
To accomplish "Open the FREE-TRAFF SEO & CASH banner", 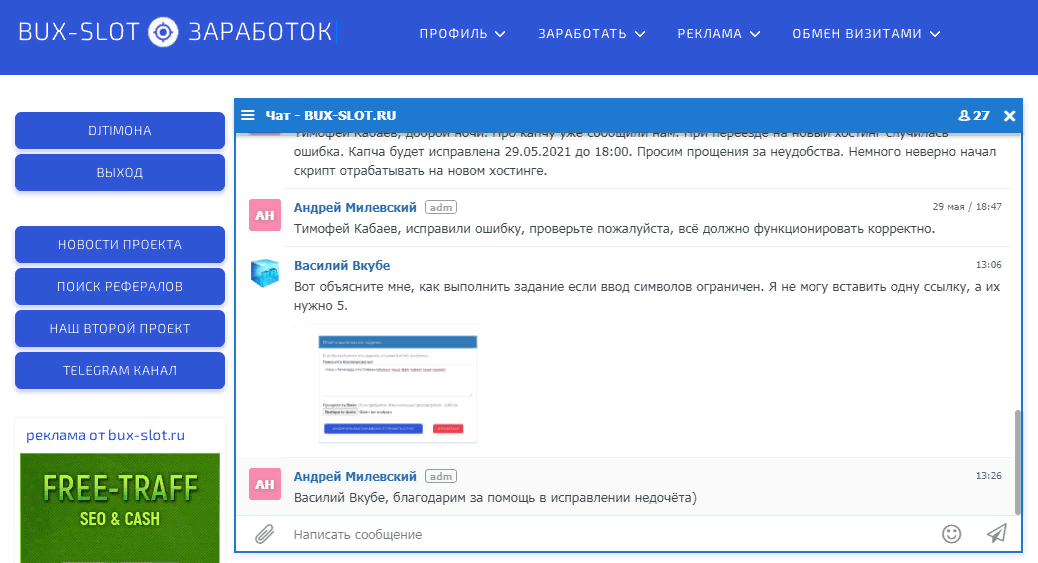I will pos(120,508).
